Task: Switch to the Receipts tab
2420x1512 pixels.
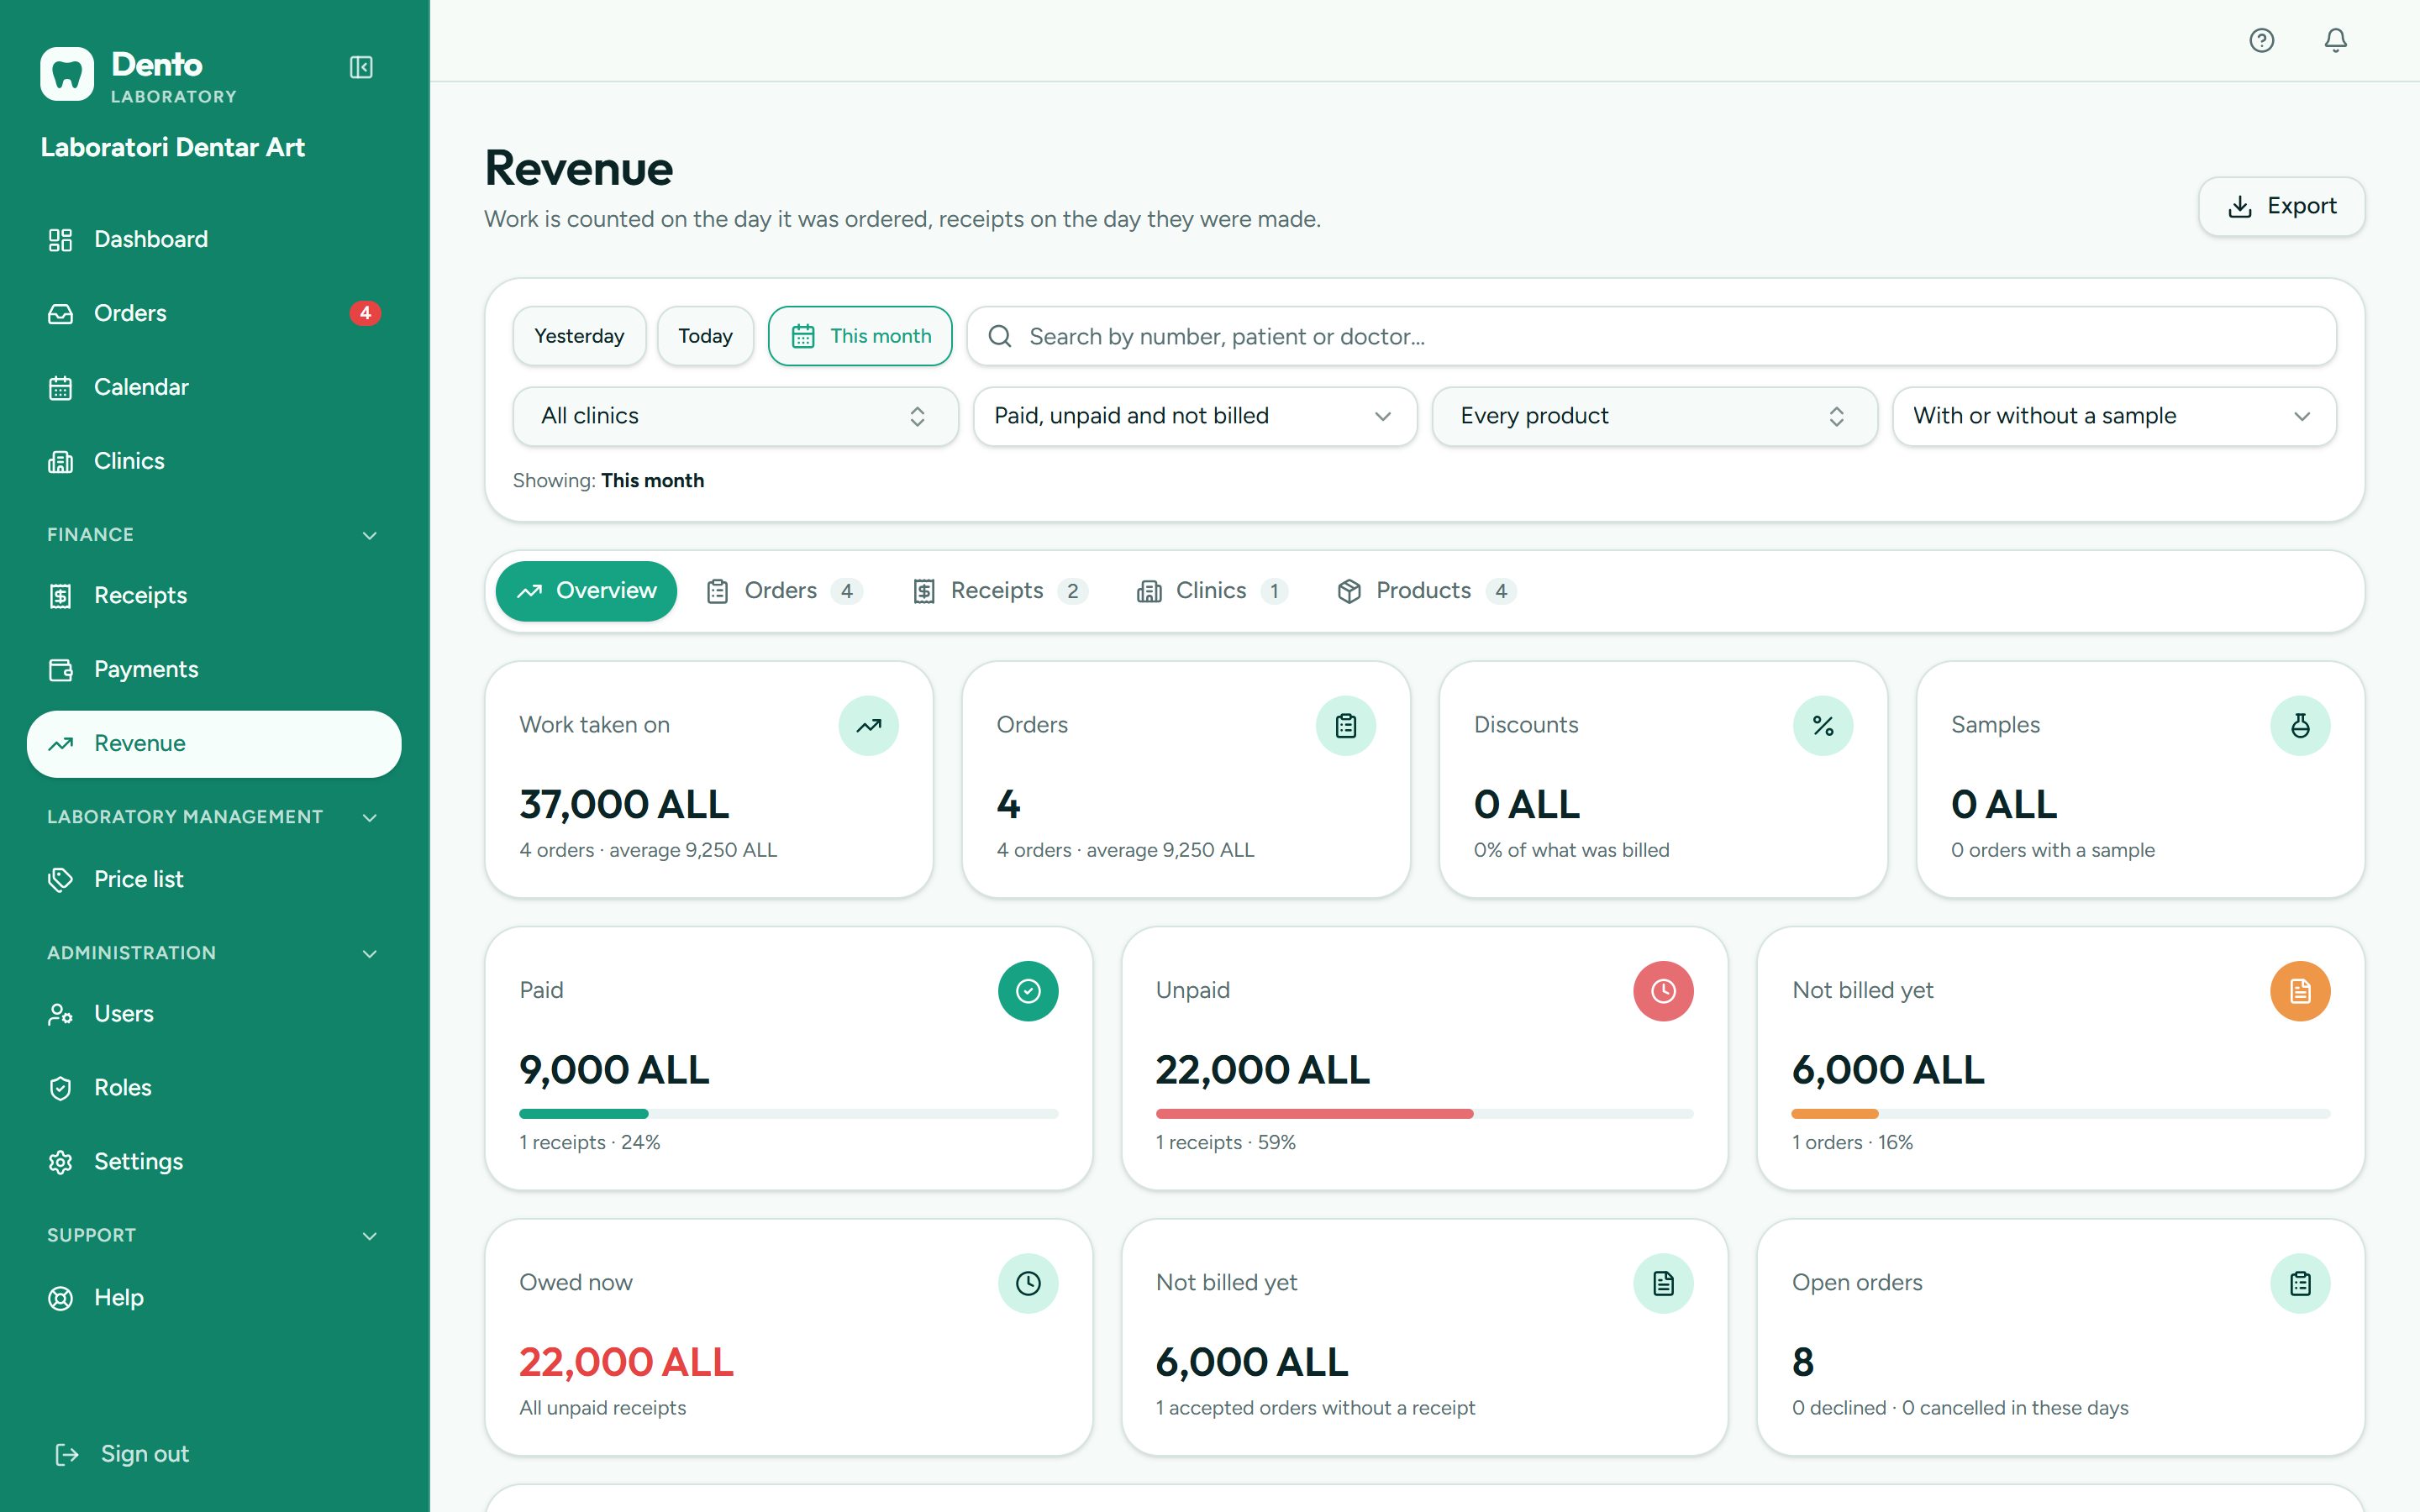Action: 999,591
